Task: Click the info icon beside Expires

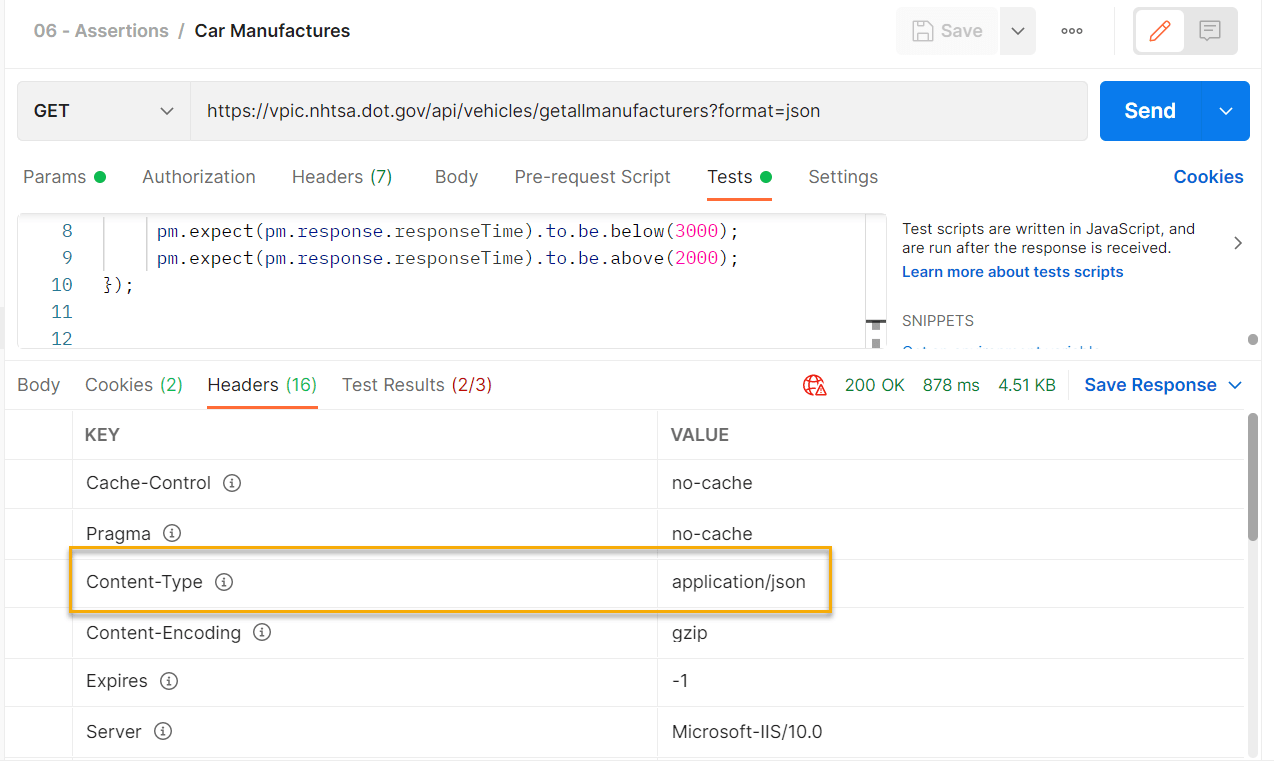Action: point(169,681)
